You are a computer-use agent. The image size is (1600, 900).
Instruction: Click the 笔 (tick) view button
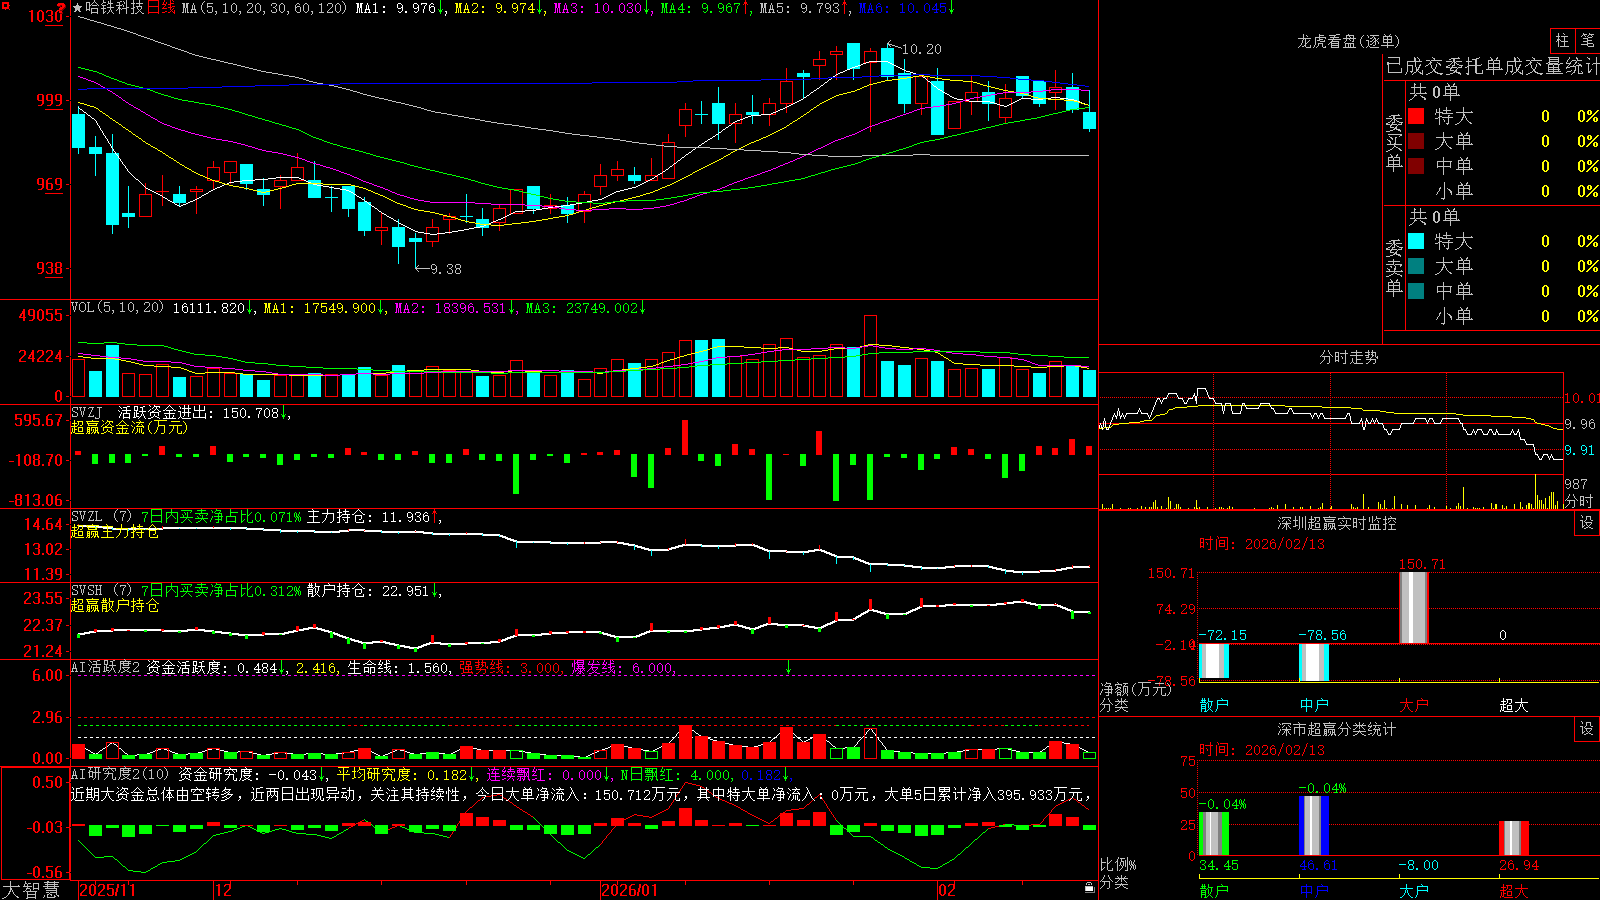coord(1588,41)
